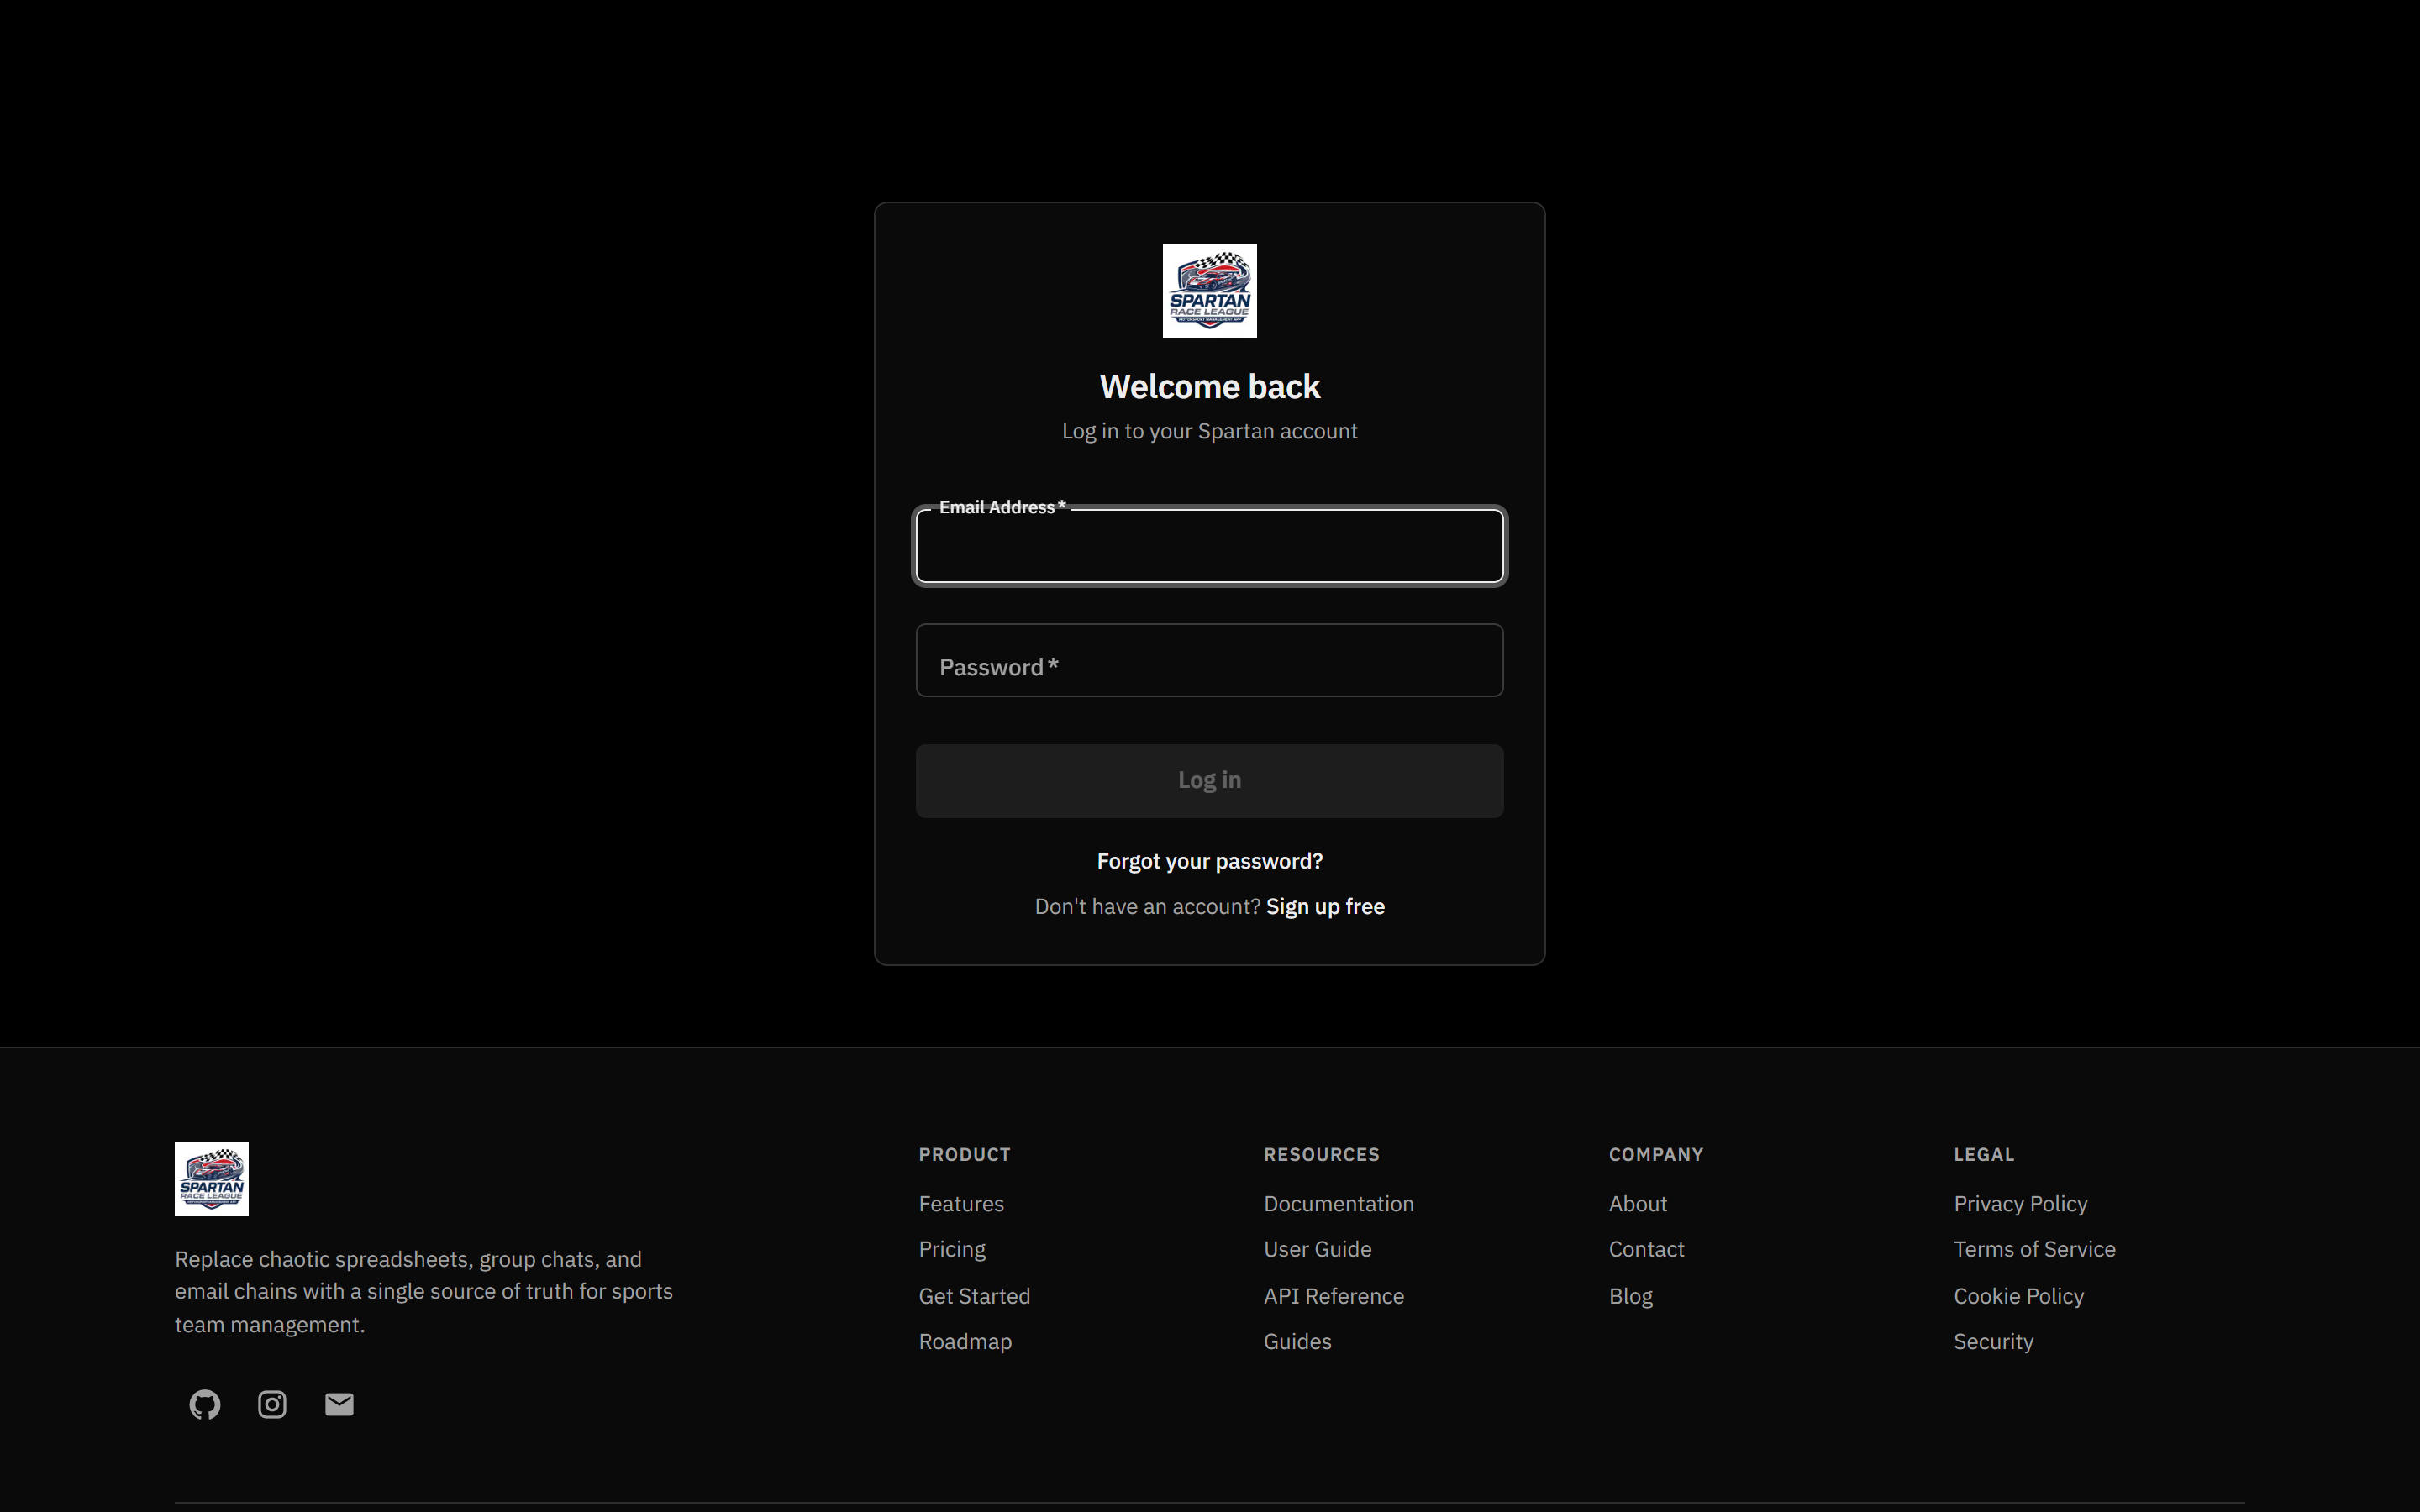Click the COMPANY column heading

click(x=1655, y=1154)
